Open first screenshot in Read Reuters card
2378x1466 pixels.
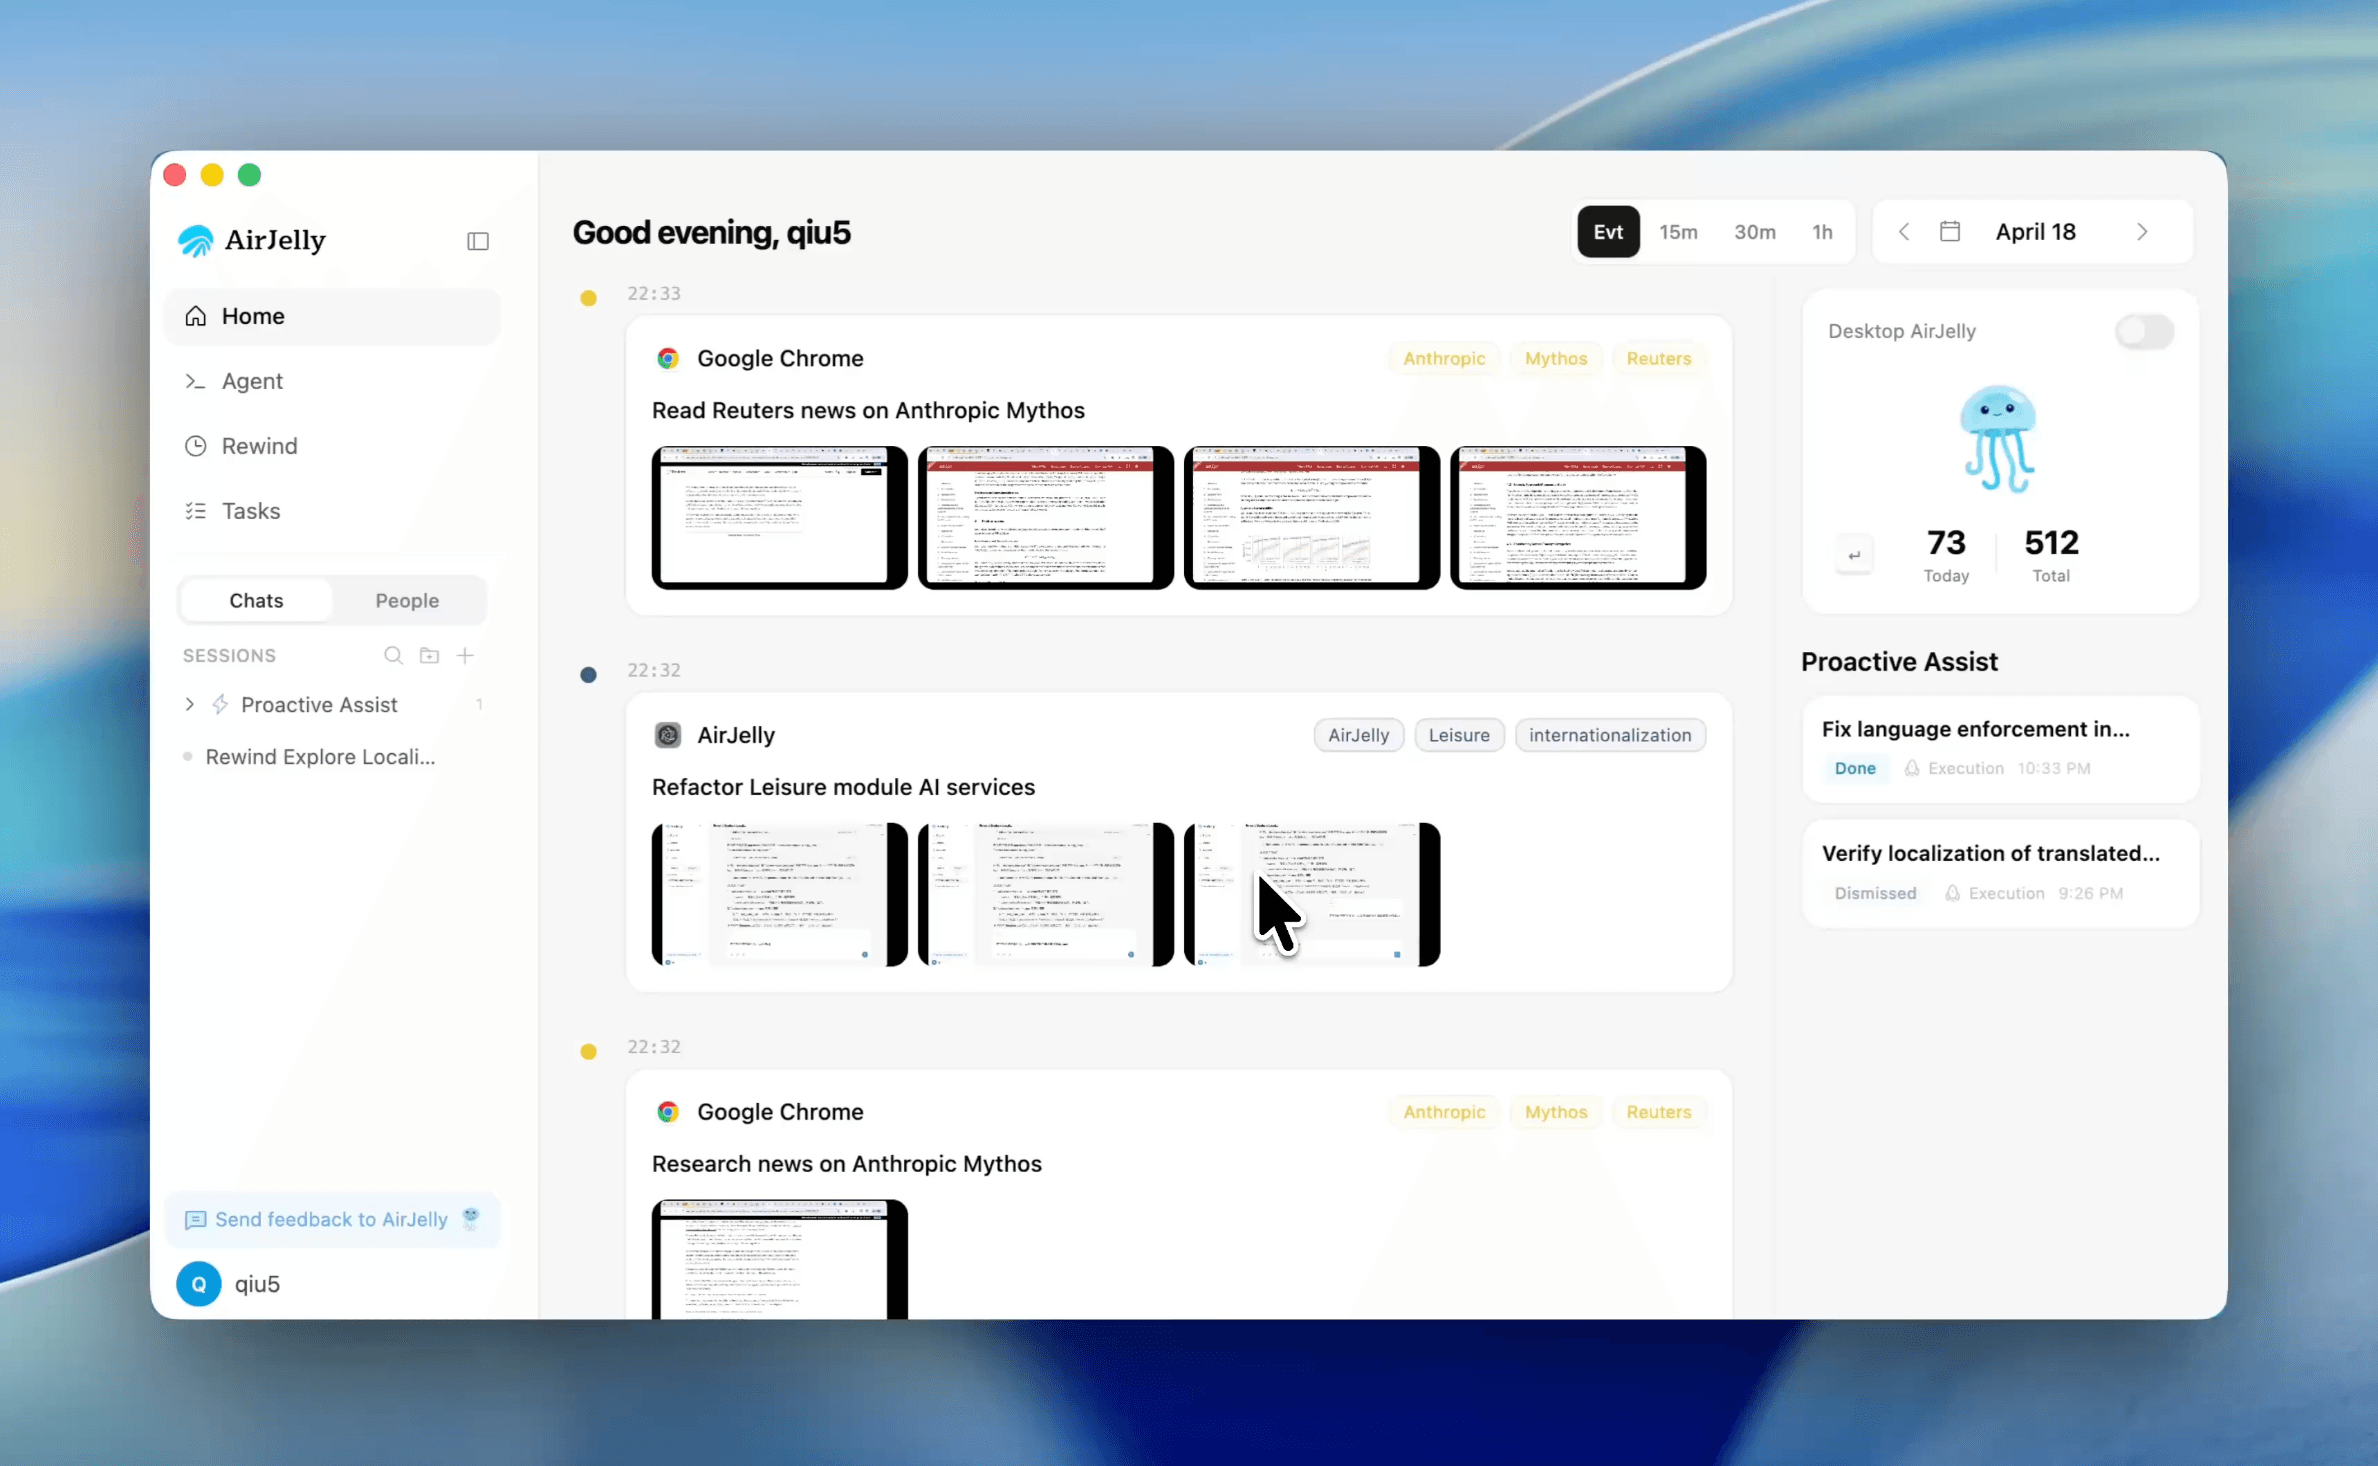tap(779, 517)
